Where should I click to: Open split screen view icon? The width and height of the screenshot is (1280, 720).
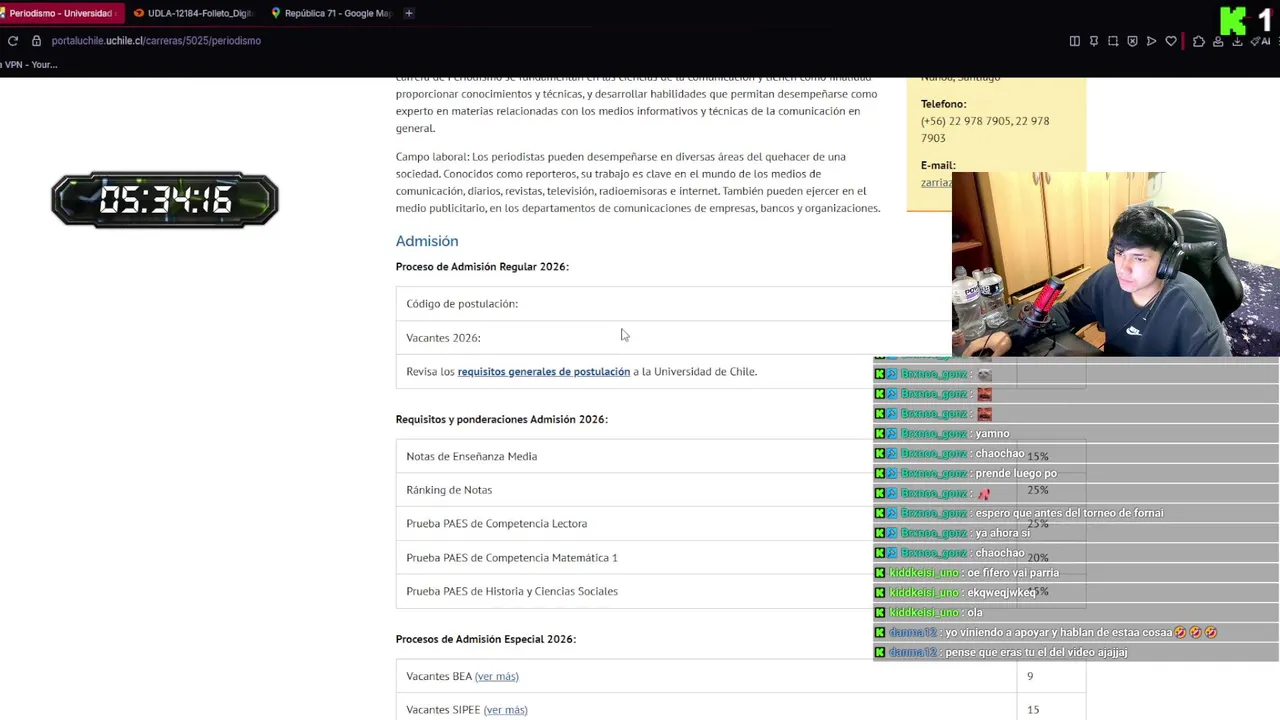pos(1075,41)
